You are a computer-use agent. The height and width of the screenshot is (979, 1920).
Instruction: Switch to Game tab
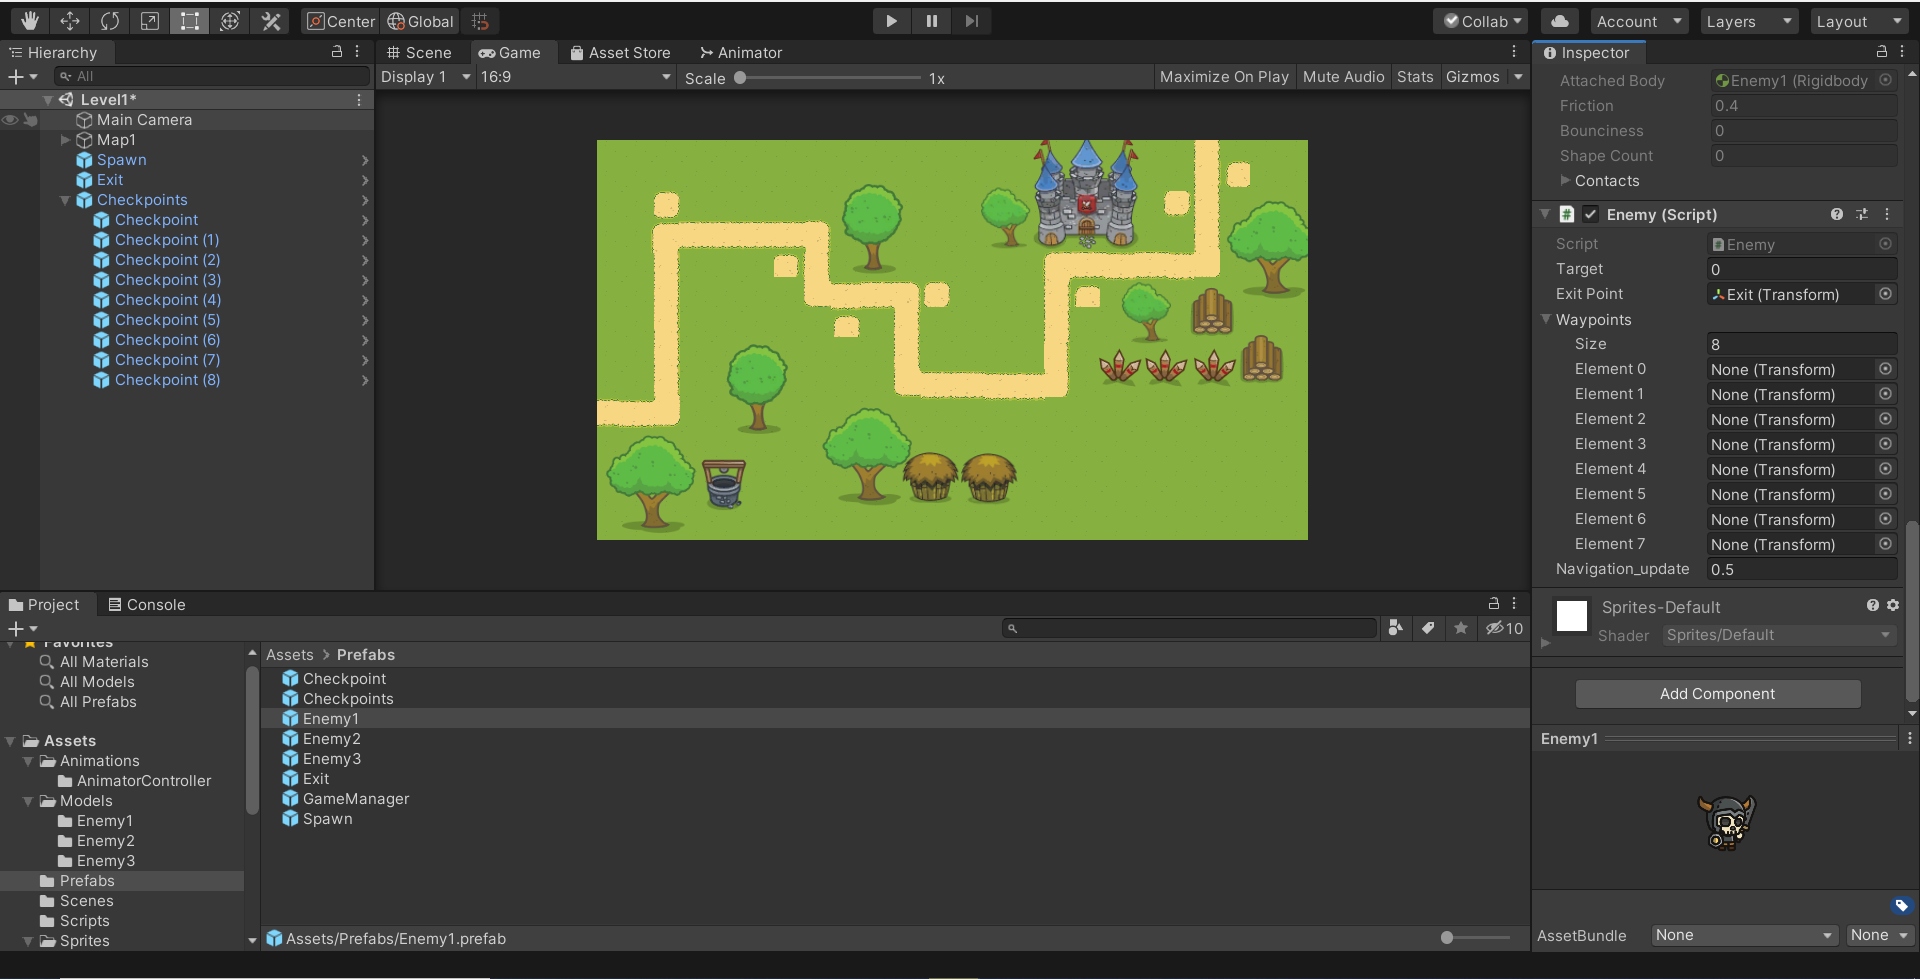coord(510,52)
